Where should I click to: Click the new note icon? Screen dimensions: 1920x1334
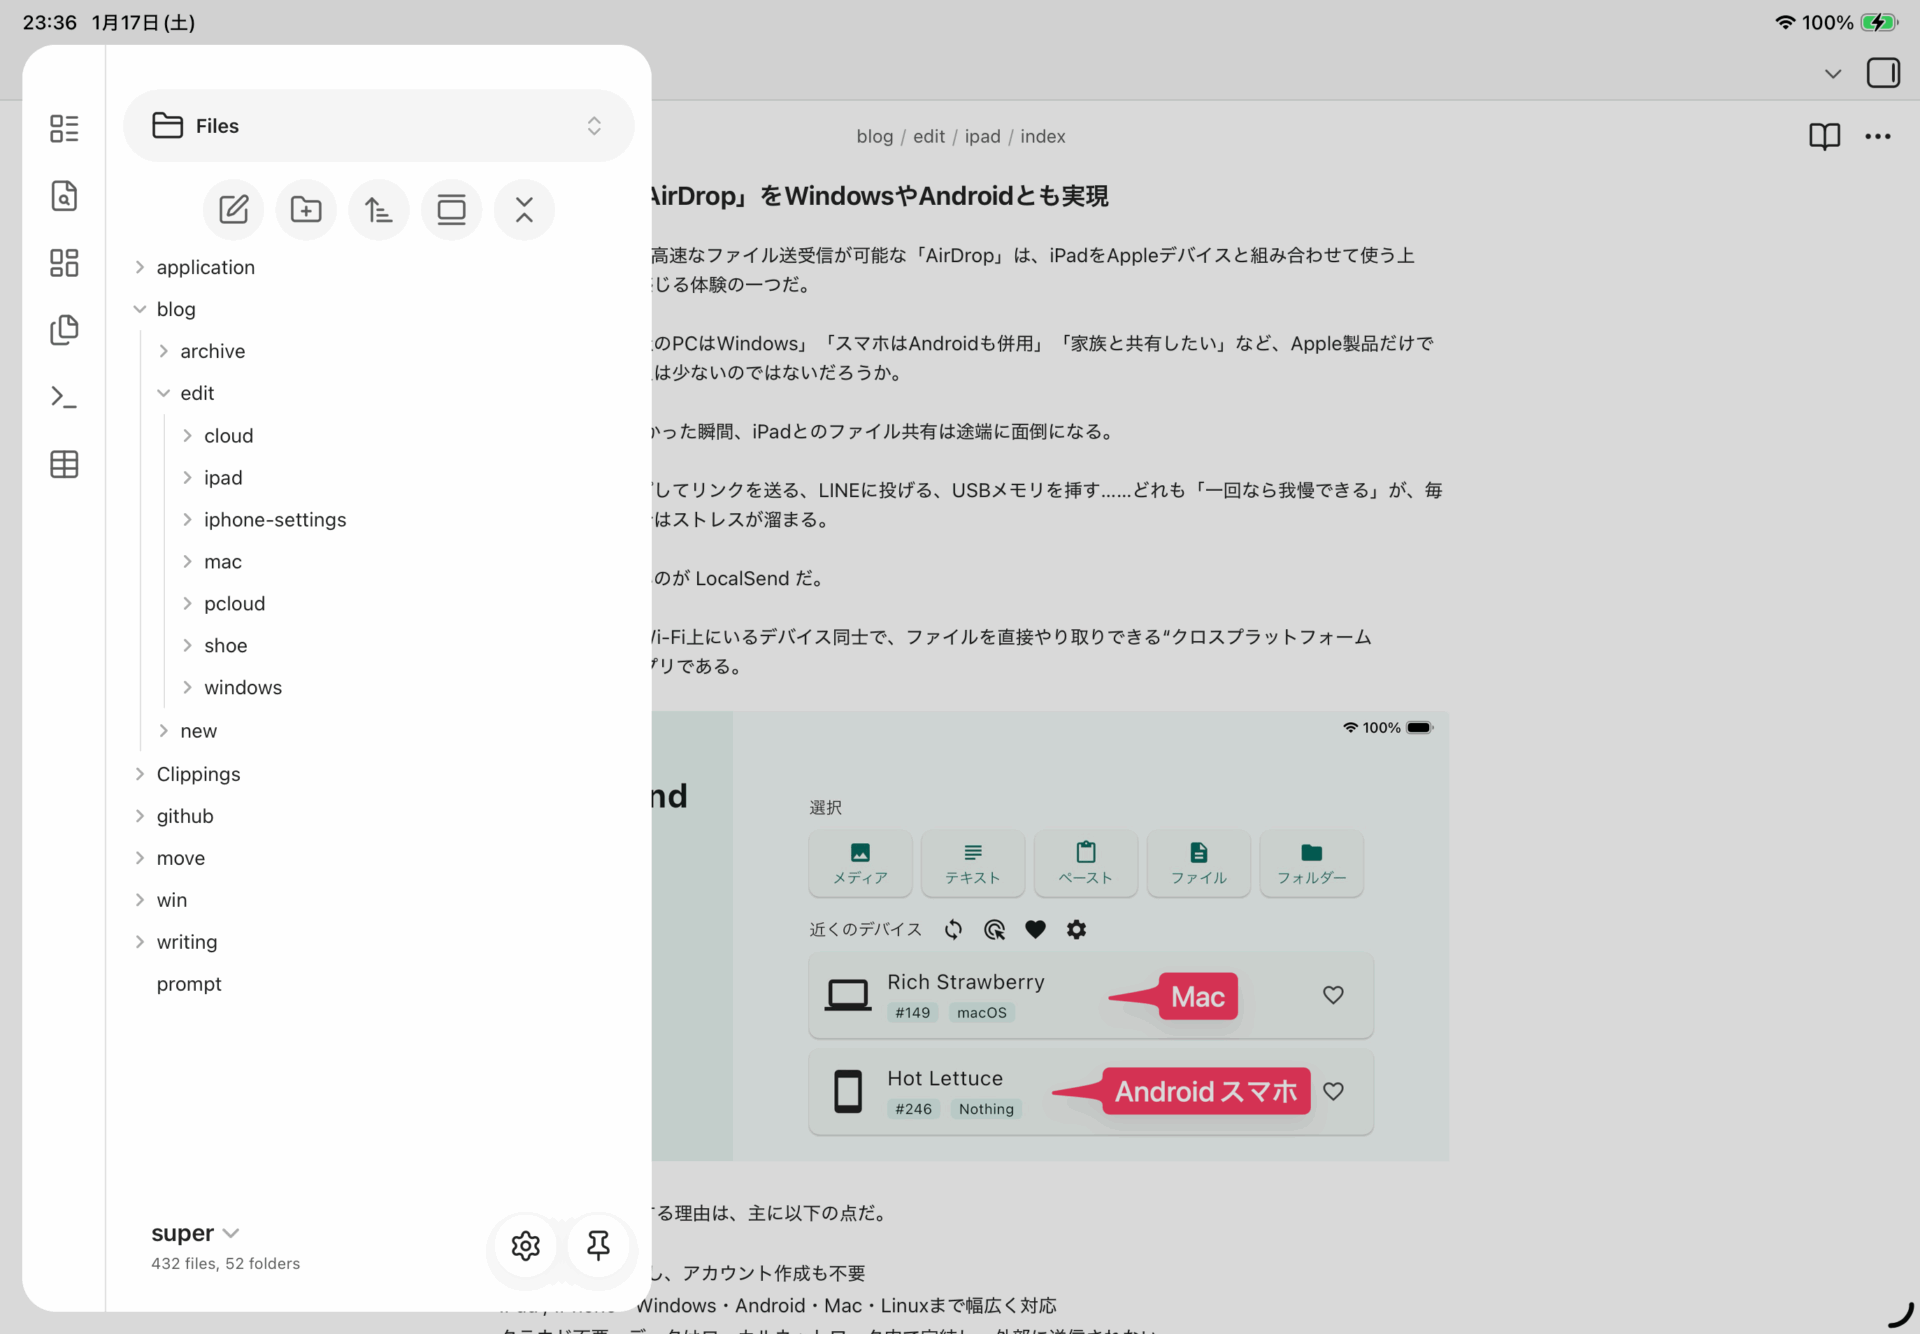[x=233, y=210]
